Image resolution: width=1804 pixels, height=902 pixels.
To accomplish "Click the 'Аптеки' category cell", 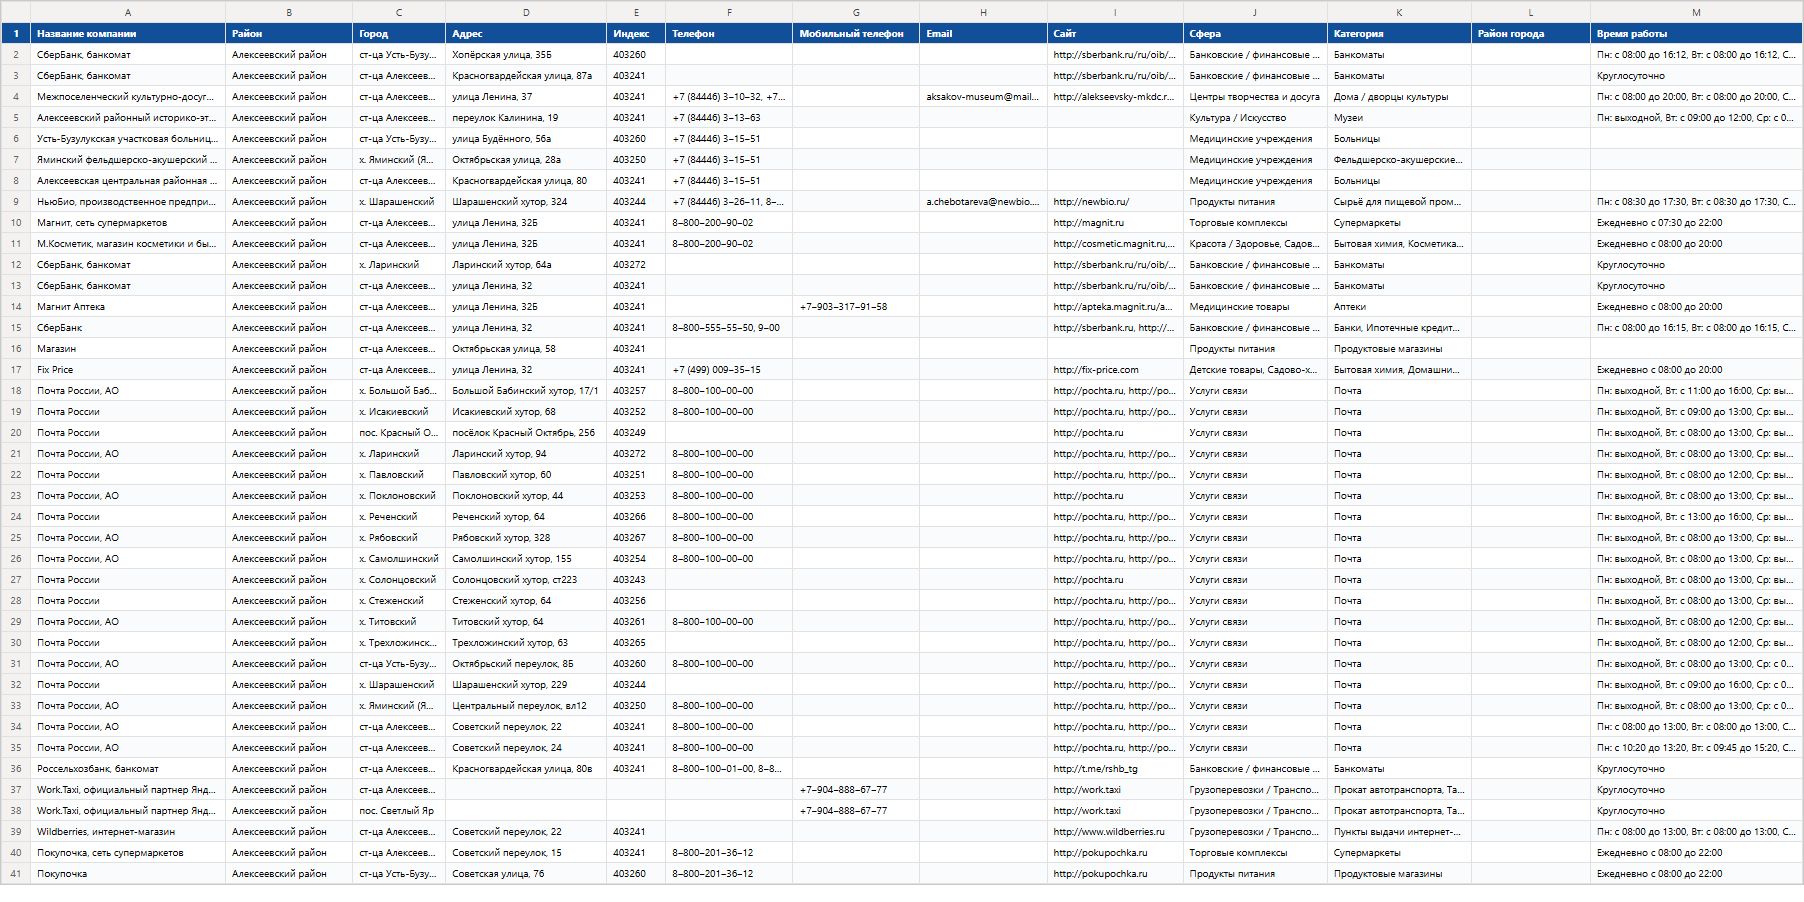I will tap(1399, 307).
